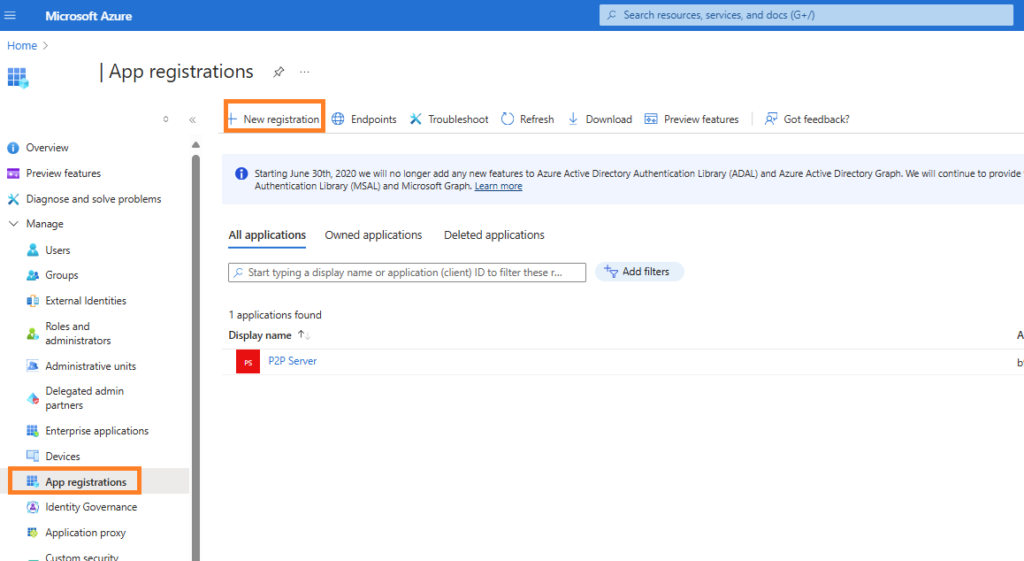The image size is (1024, 561).
Task: Click the Microsoft Azure title
Action: coord(88,16)
